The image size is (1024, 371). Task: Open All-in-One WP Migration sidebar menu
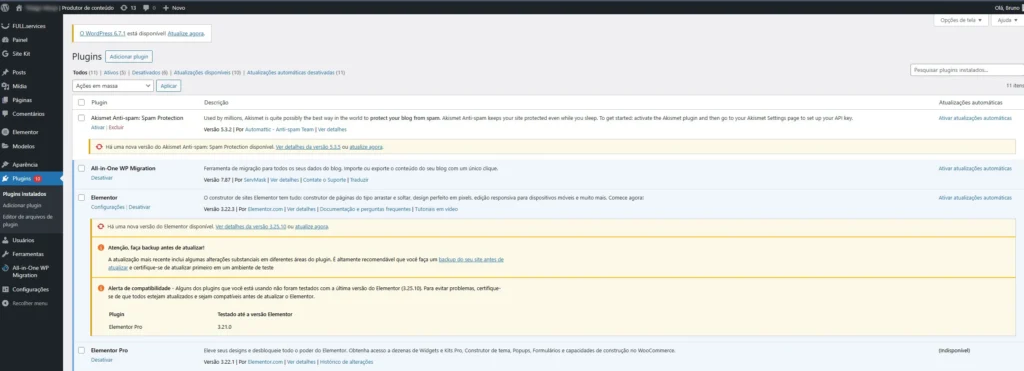click(x=31, y=271)
